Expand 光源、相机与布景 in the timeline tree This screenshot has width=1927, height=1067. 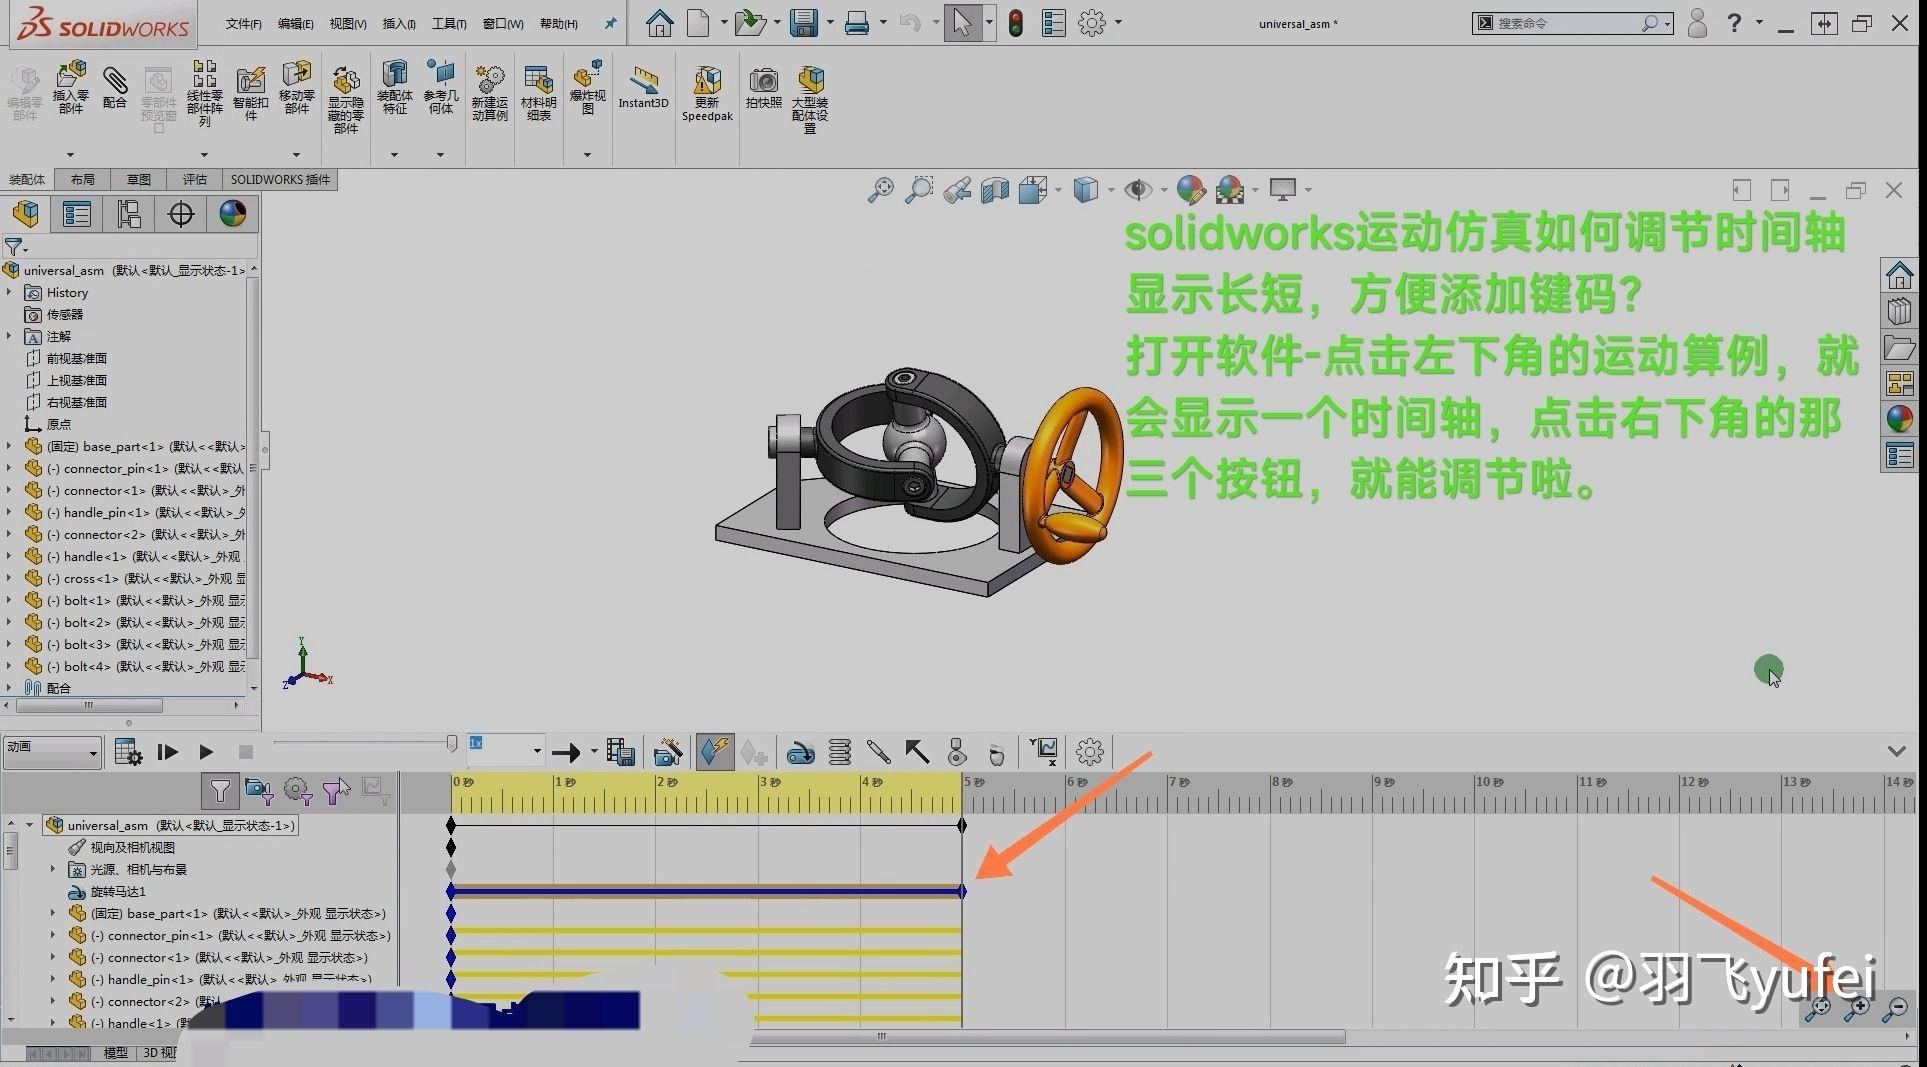[x=53, y=869]
